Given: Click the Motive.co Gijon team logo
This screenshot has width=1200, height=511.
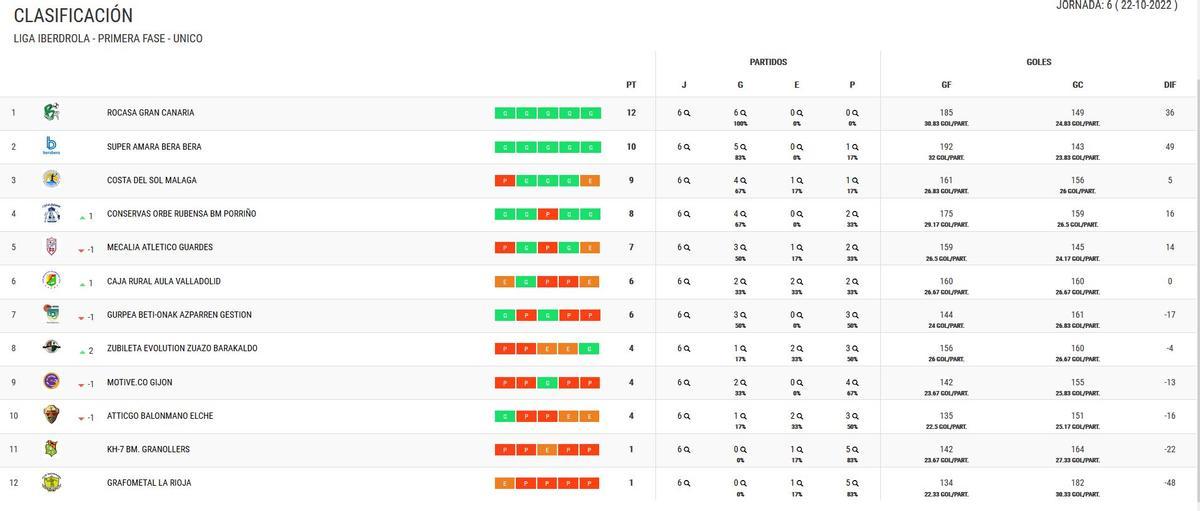Looking at the screenshot, I should (51, 382).
